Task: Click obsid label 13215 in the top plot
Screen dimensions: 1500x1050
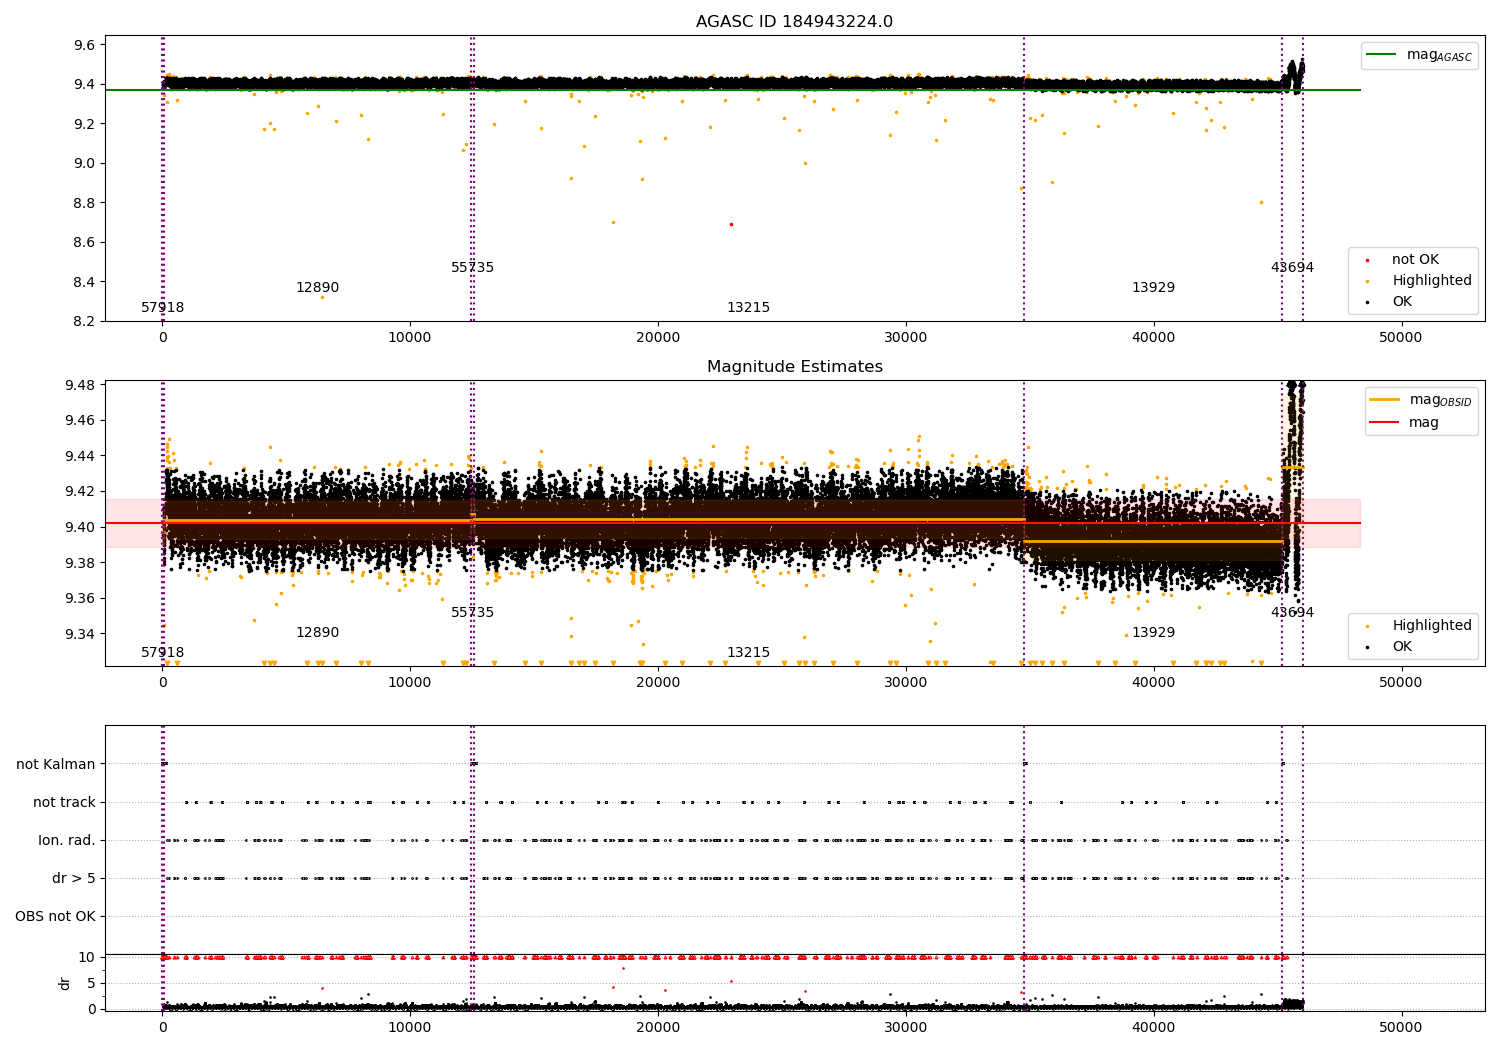Action: point(748,308)
